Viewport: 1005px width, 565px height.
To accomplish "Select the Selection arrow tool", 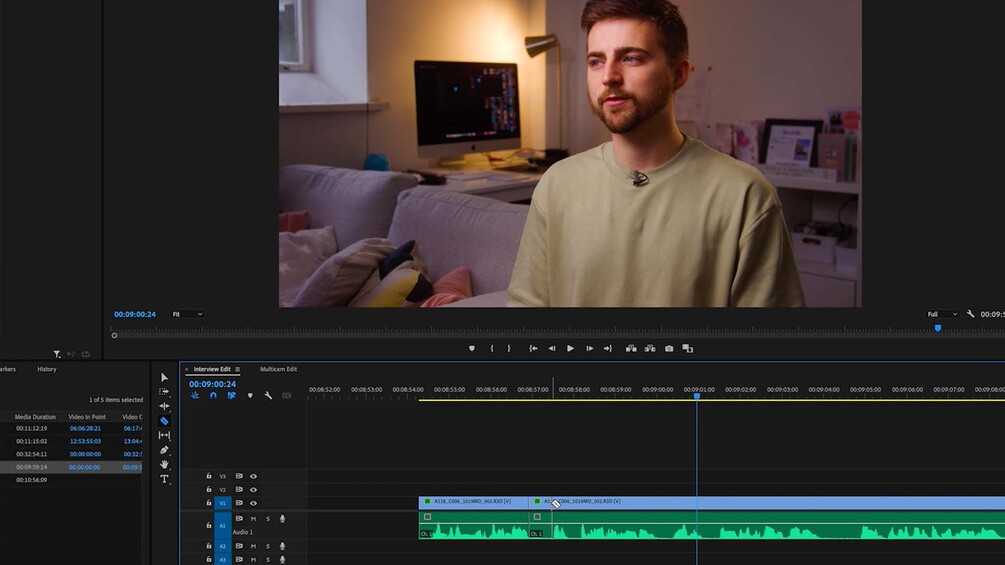I will [164, 377].
